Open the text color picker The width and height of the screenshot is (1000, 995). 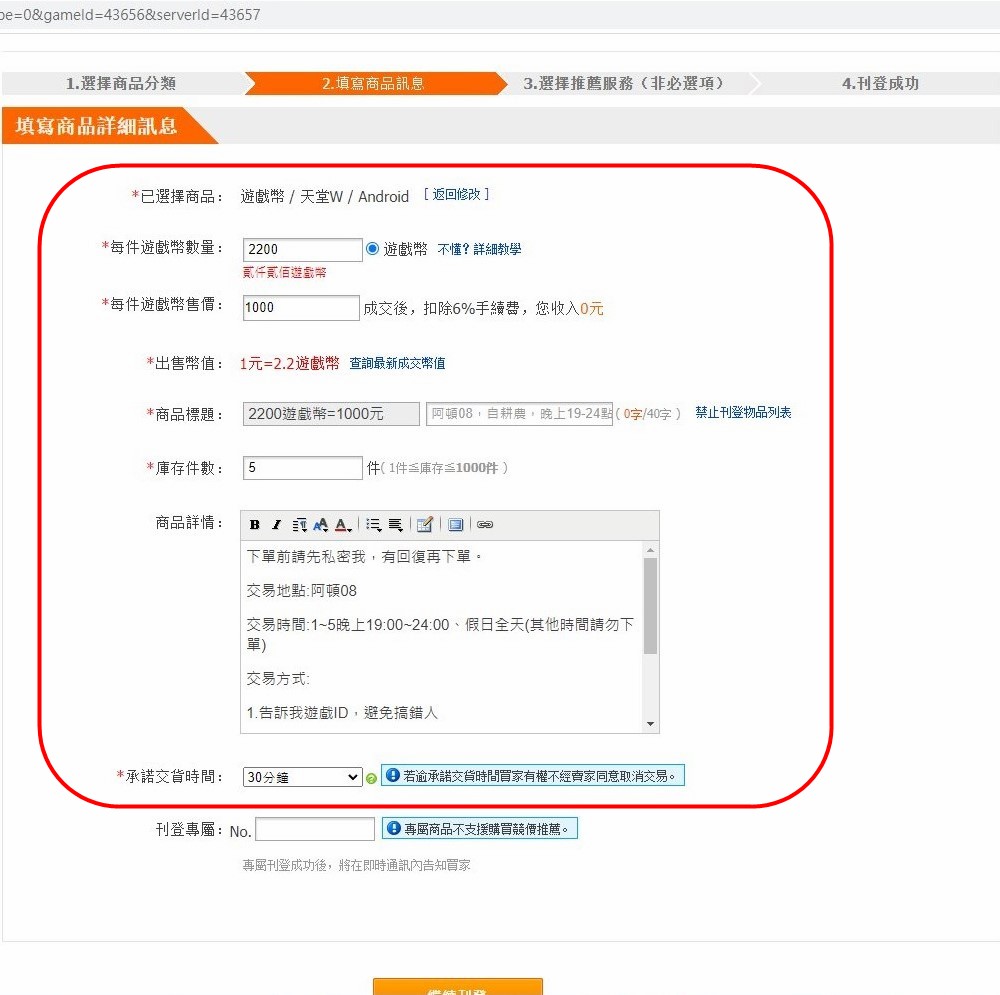click(x=343, y=525)
